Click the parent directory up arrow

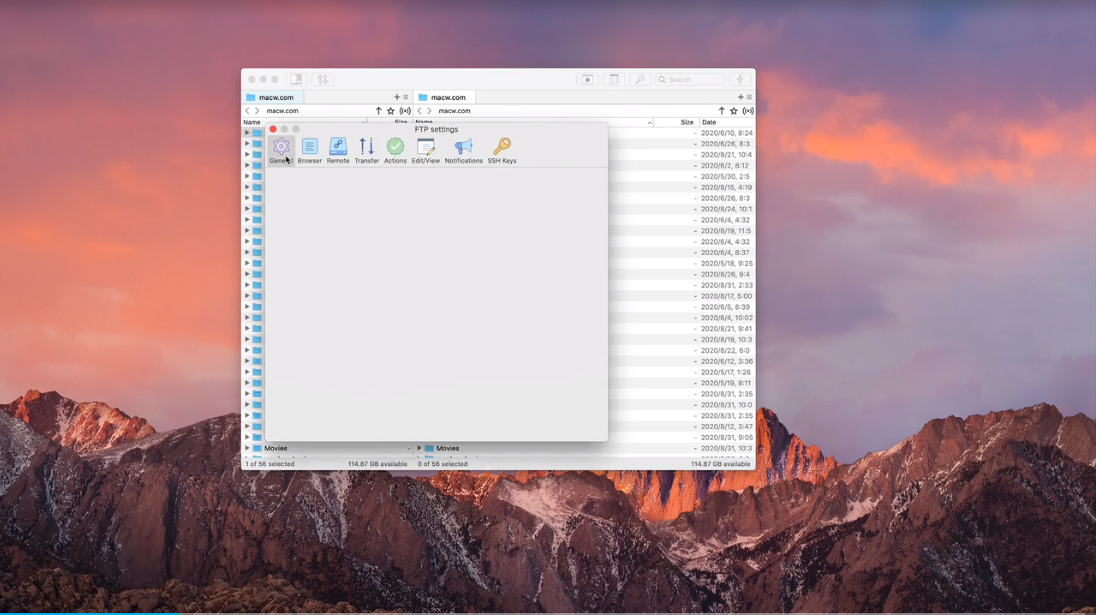tap(377, 111)
